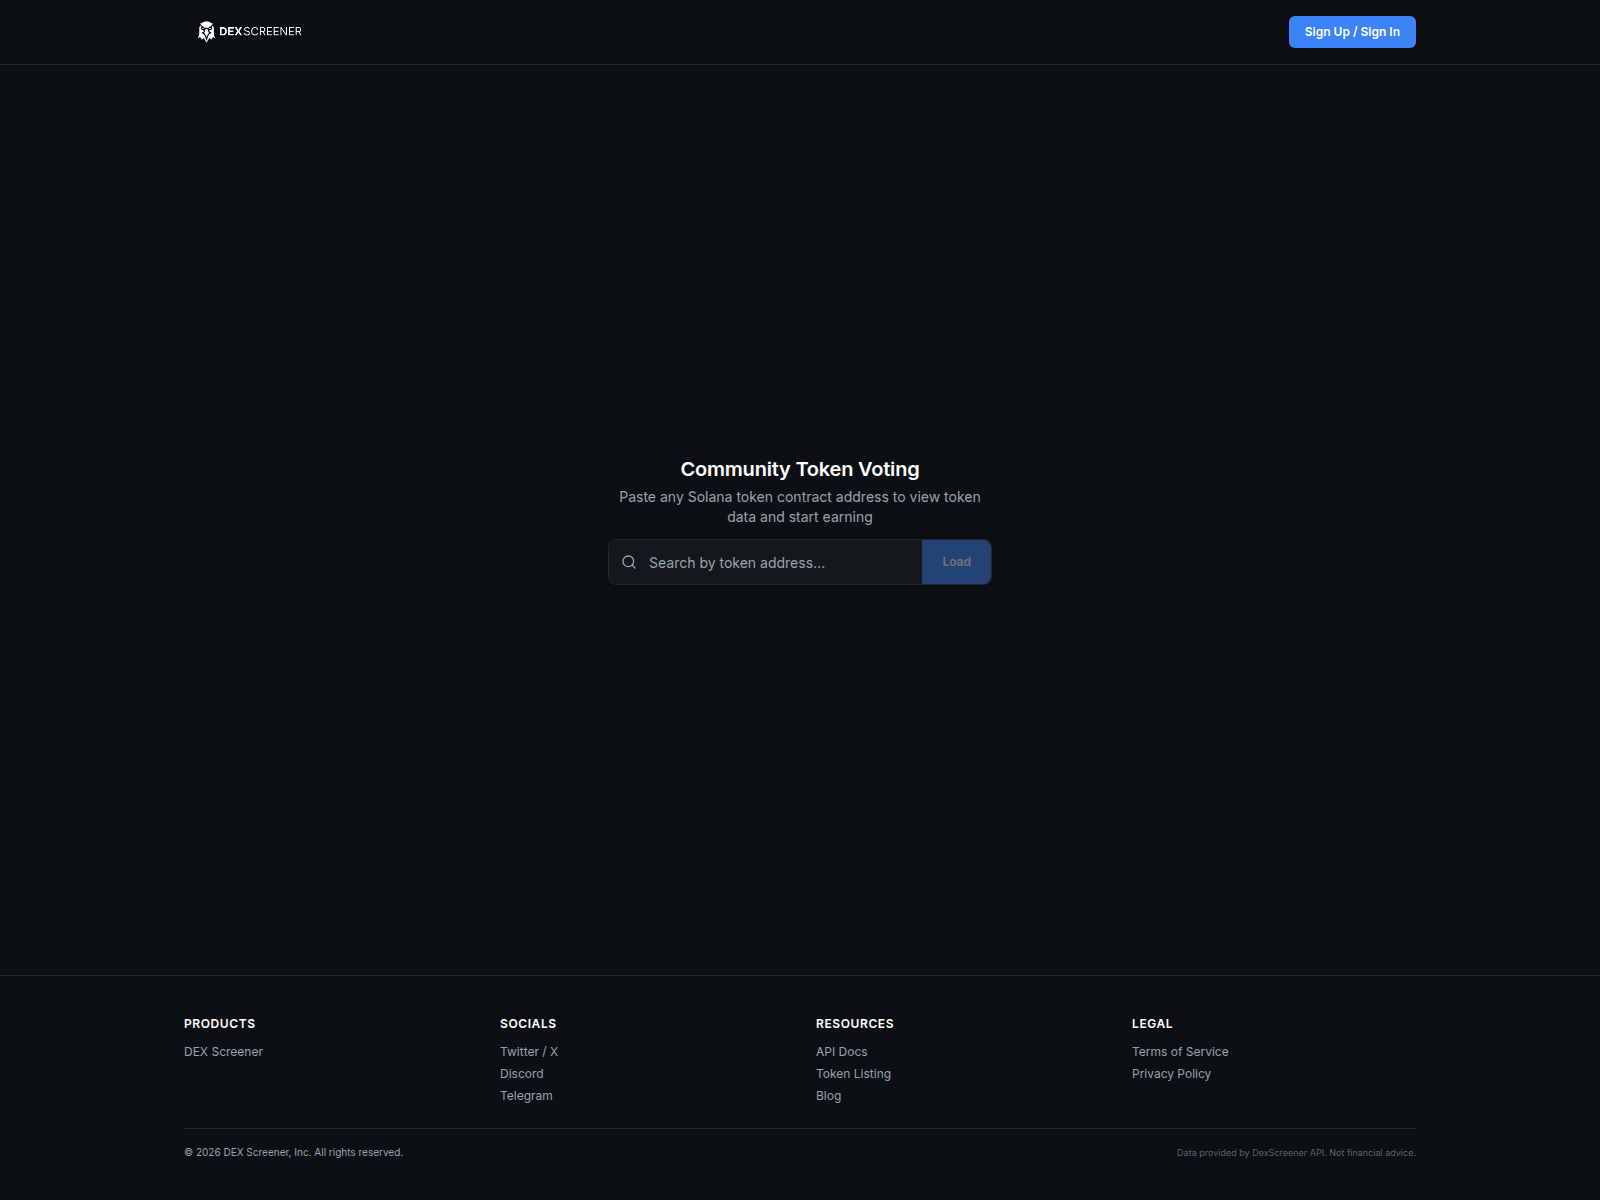Open the Discord social link
Viewport: 1600px width, 1200px height.
tap(521, 1073)
